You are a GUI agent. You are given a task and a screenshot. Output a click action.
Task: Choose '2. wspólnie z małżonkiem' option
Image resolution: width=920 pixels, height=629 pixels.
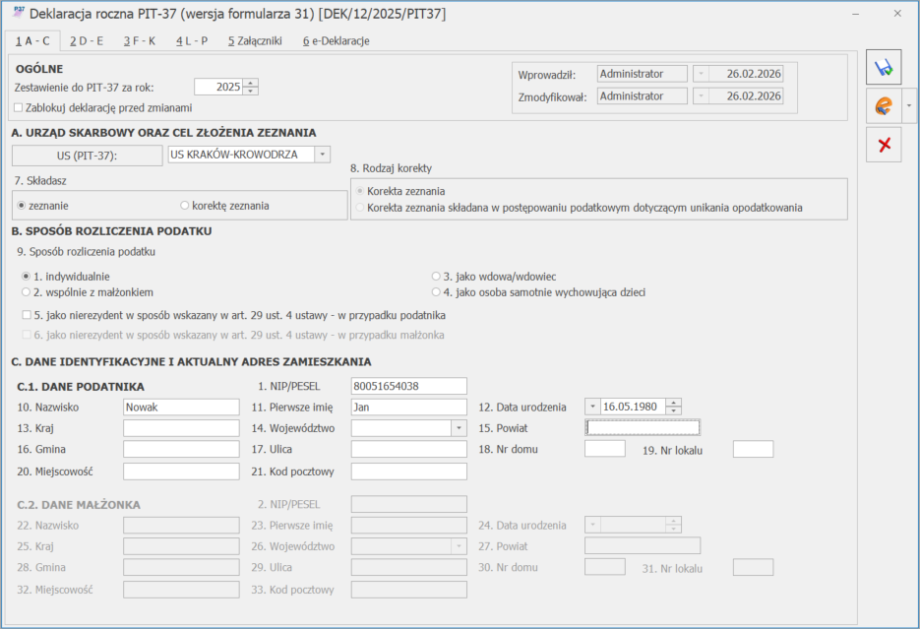pos(26,292)
